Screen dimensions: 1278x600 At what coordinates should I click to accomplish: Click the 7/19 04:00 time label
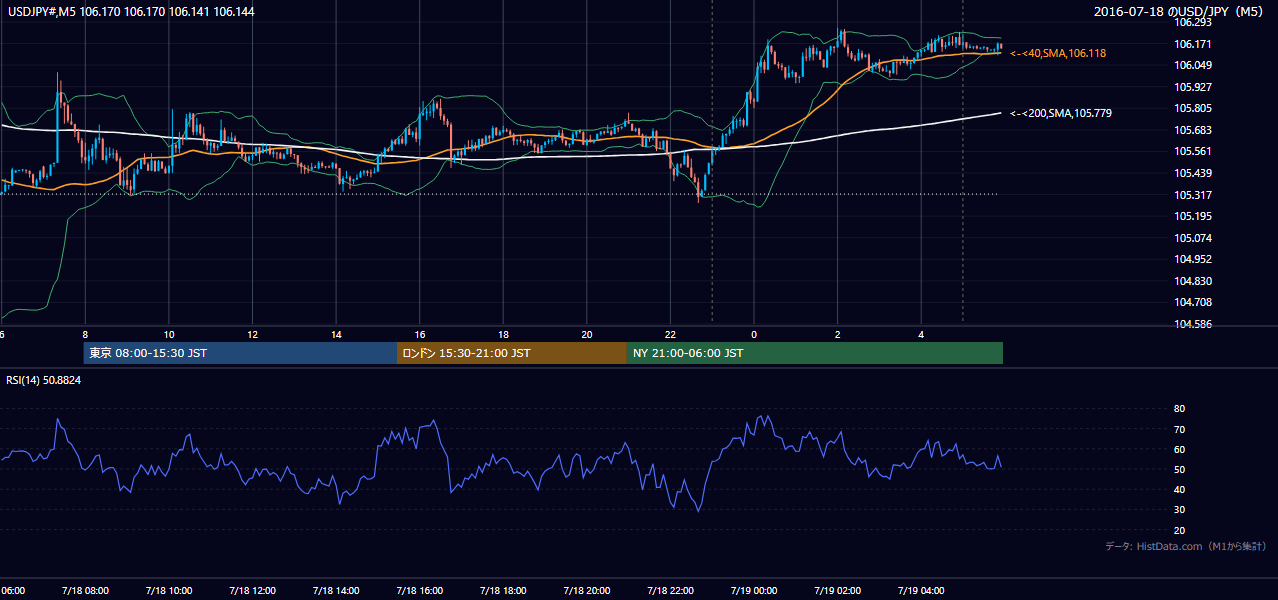point(921,591)
